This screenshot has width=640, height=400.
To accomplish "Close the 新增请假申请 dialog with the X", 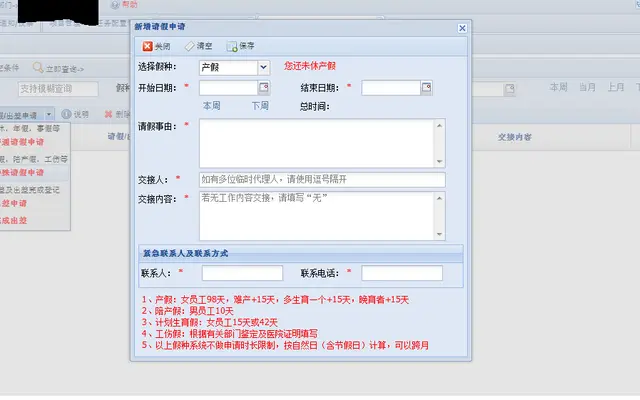I will tap(462, 28).
